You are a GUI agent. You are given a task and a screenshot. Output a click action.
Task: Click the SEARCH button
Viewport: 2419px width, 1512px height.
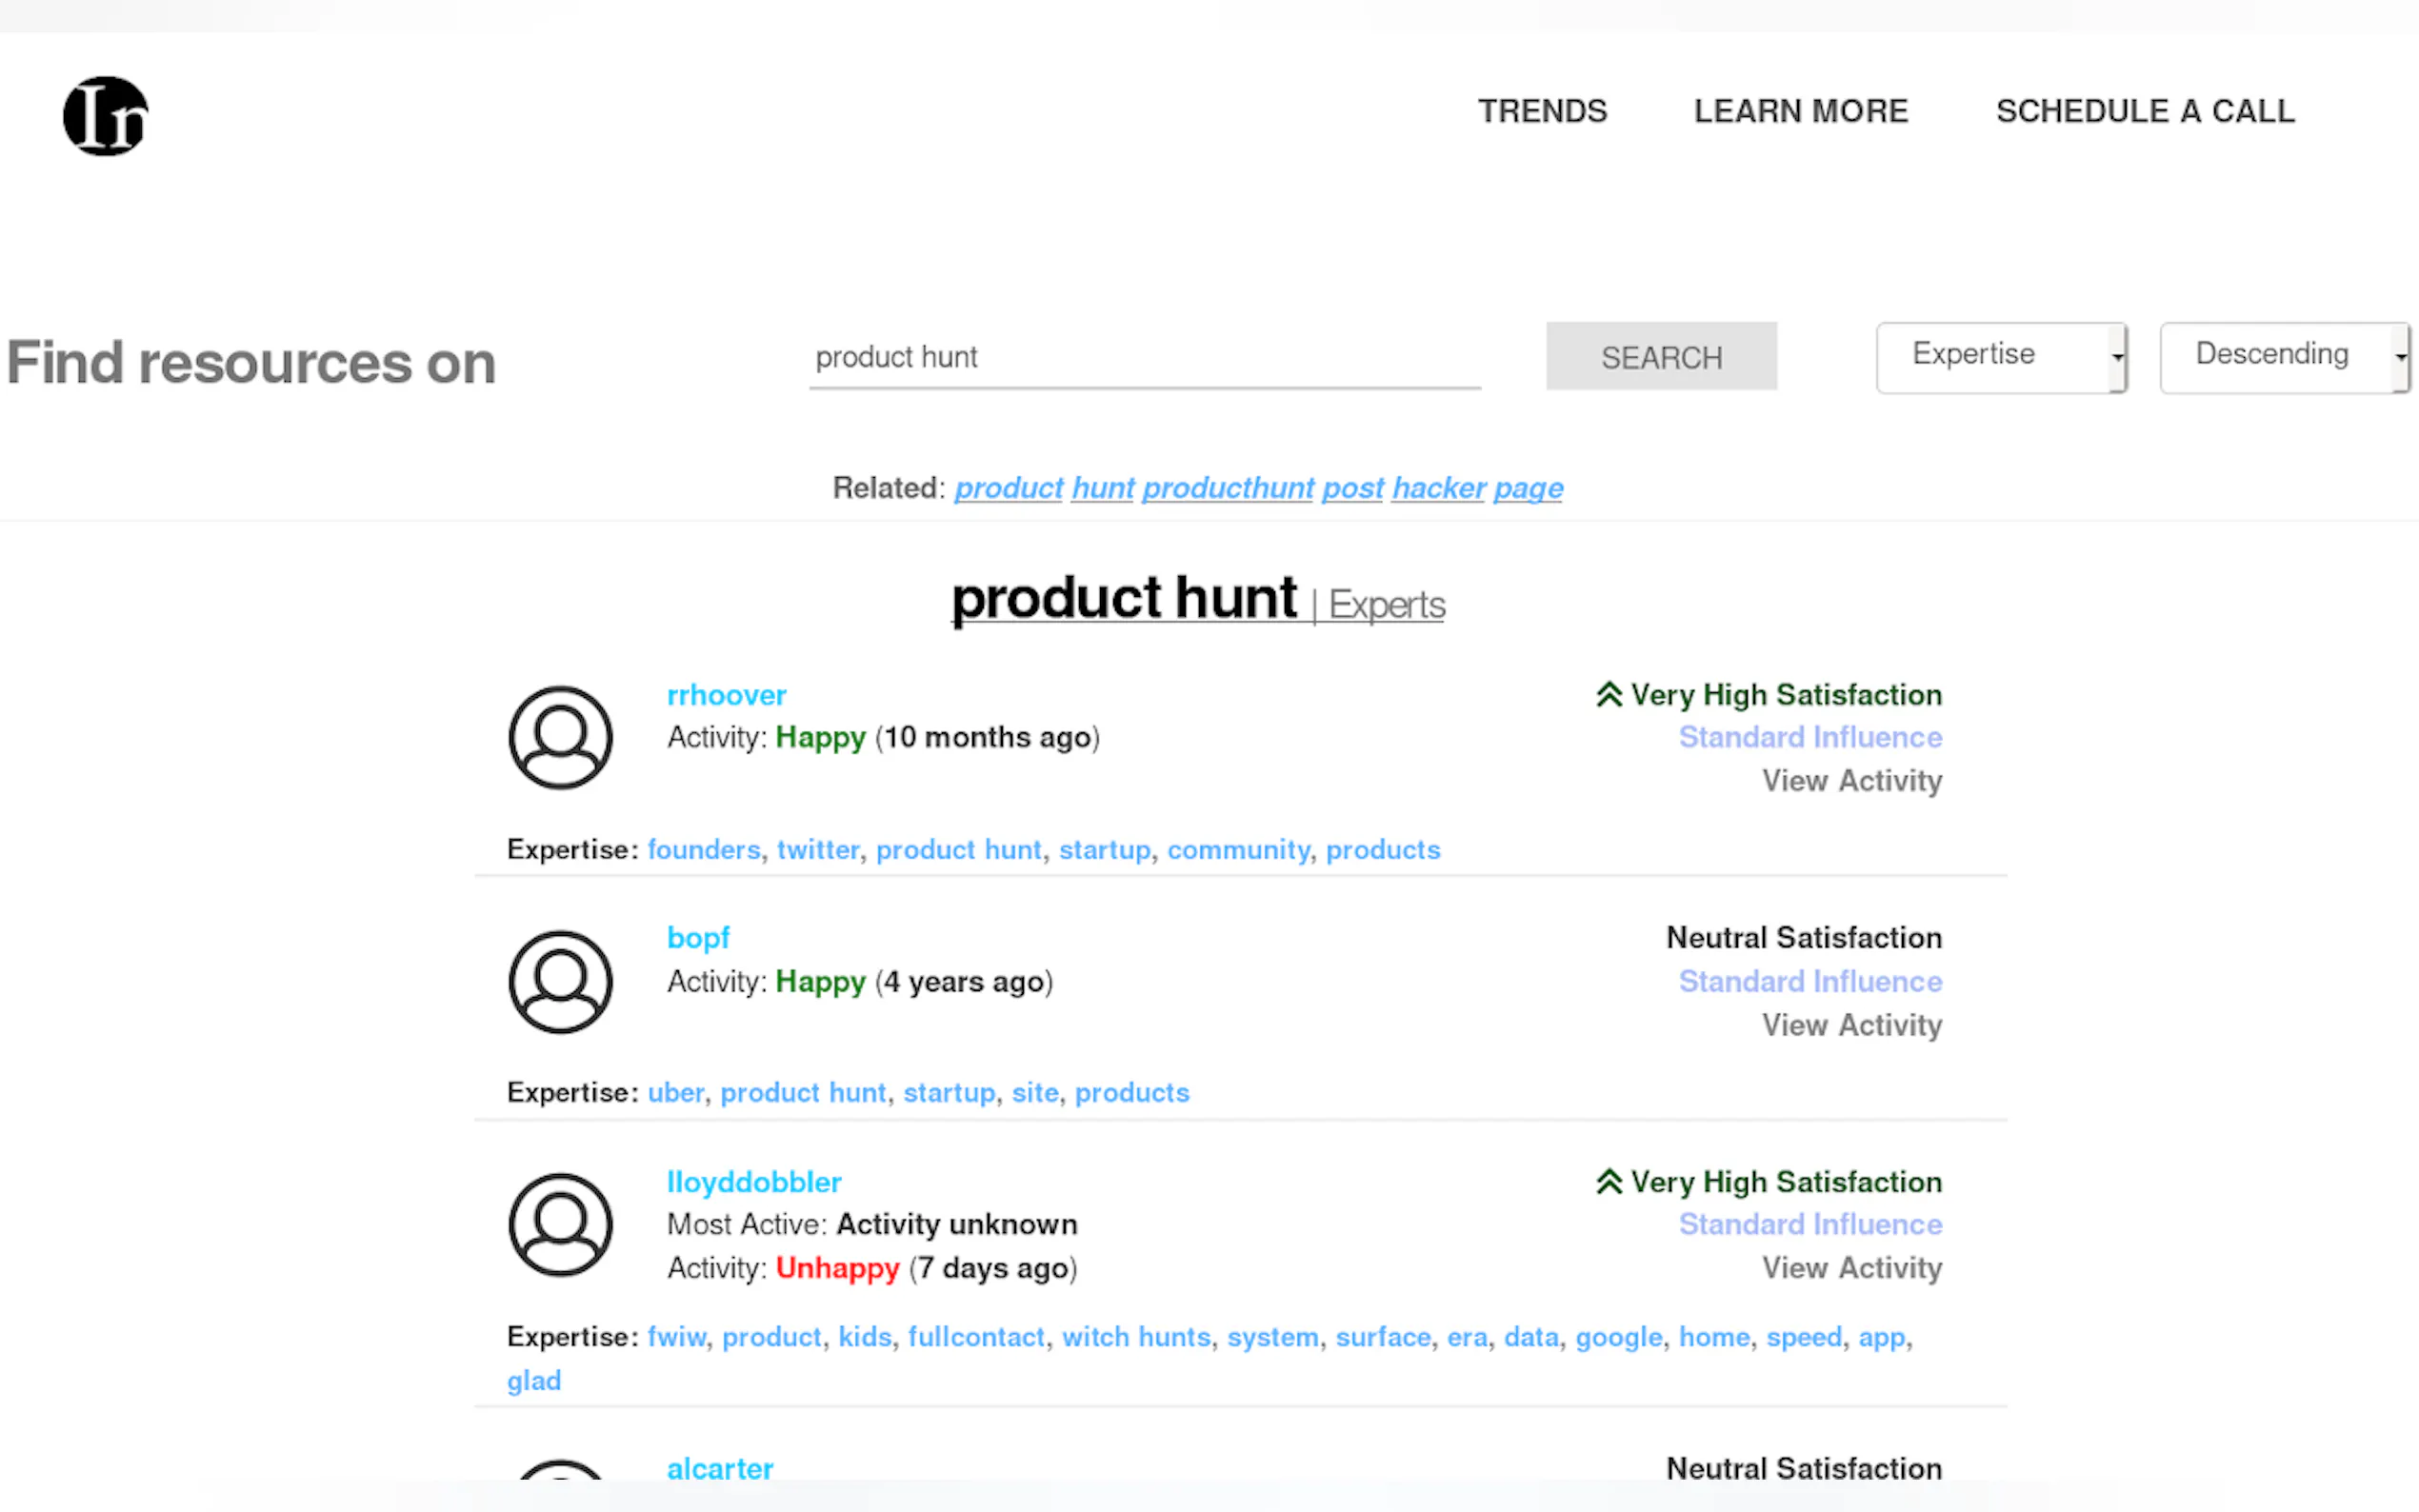(1661, 356)
